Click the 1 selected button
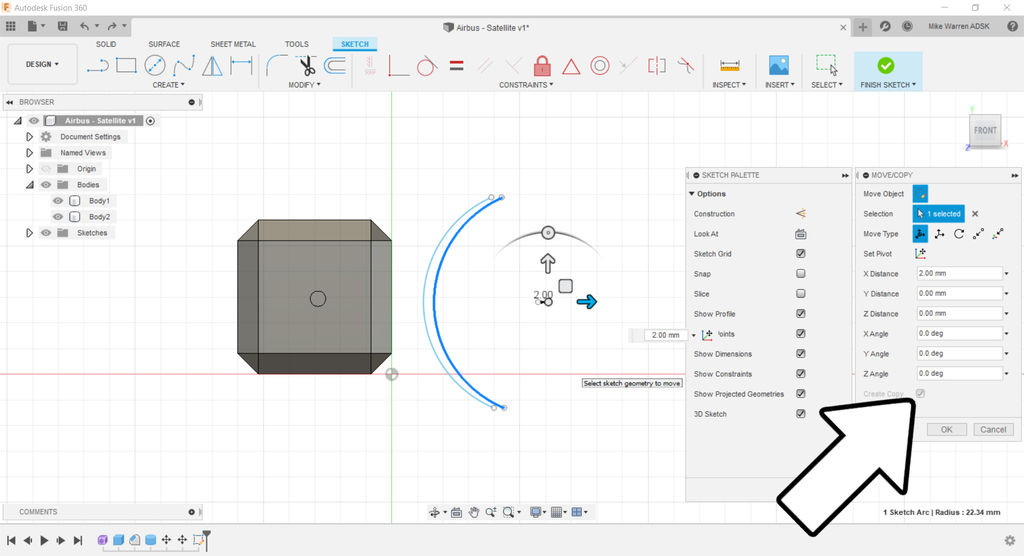1024x556 pixels. [x=938, y=214]
